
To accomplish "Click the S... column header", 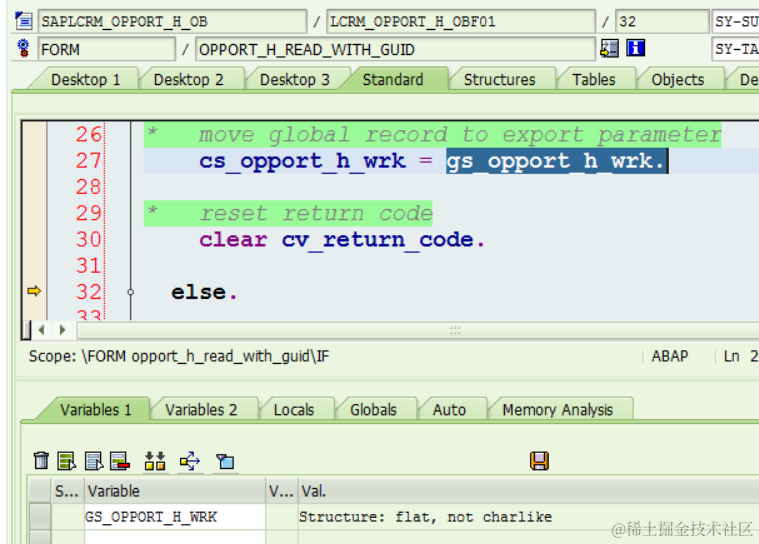I will coord(67,491).
